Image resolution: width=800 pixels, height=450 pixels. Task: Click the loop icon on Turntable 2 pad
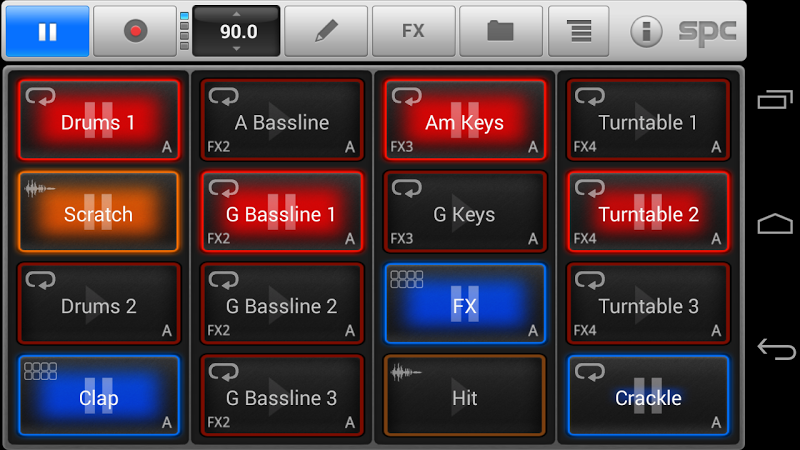[x=590, y=188]
